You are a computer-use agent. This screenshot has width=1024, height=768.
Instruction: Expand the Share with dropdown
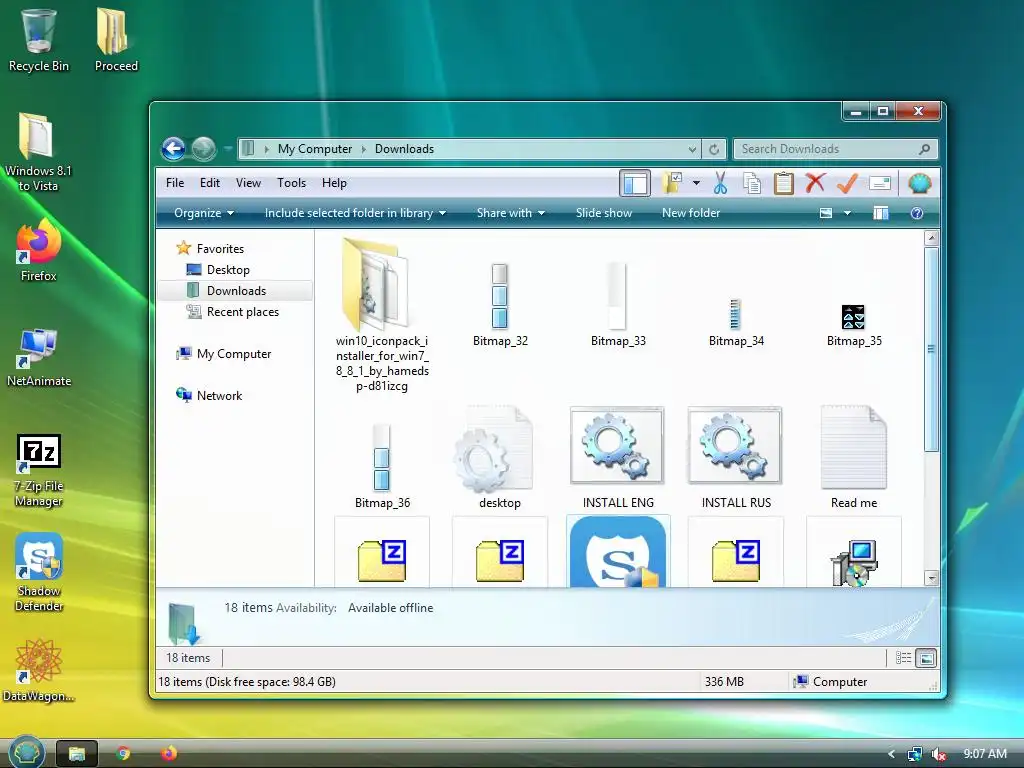click(x=511, y=213)
